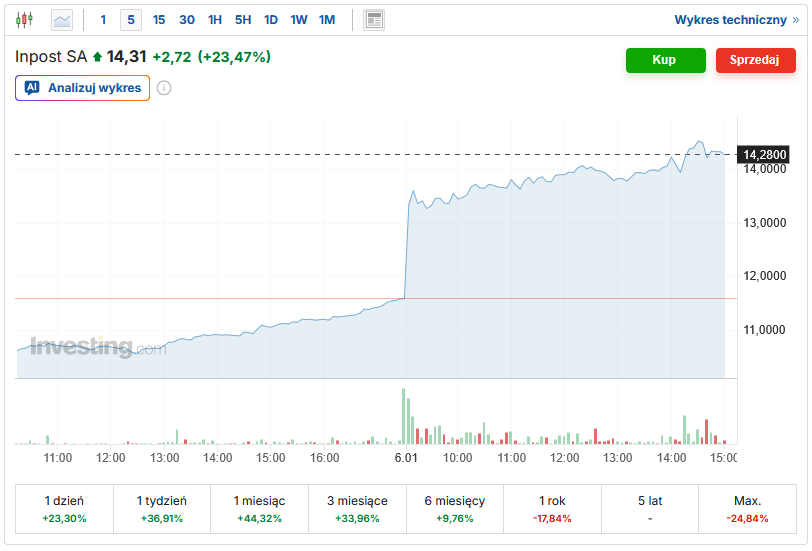Choose the 1H chart interval
This screenshot has height=551, width=812.
coord(215,20)
